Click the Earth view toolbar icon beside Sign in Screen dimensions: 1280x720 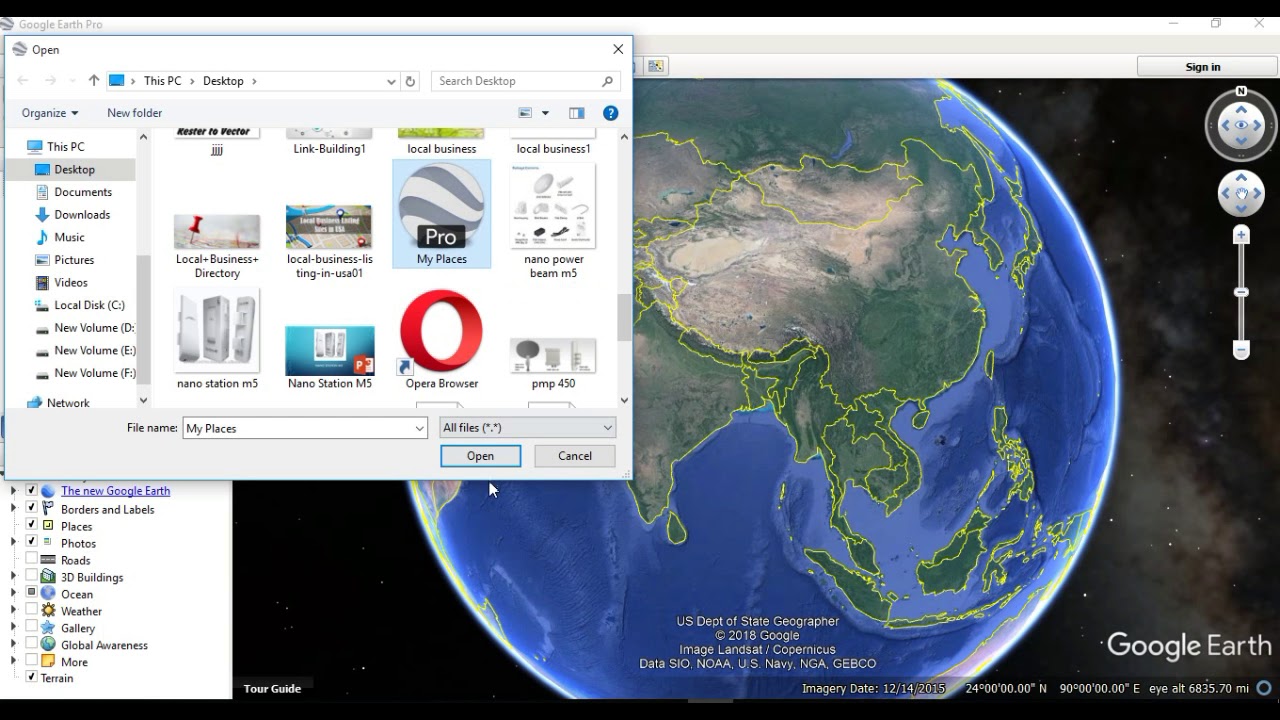(655, 66)
